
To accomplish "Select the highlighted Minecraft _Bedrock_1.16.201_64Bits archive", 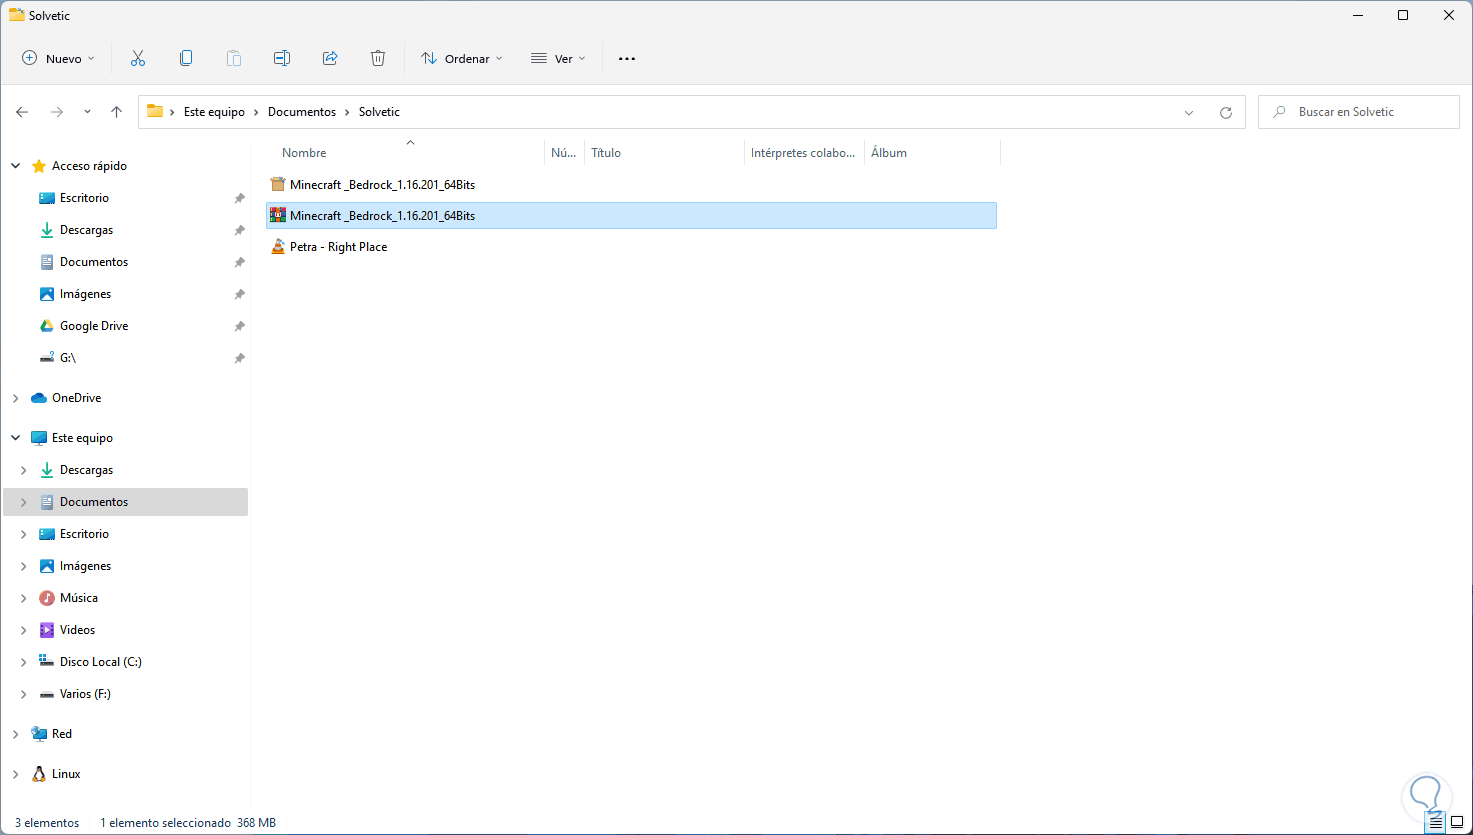I will 631,215.
